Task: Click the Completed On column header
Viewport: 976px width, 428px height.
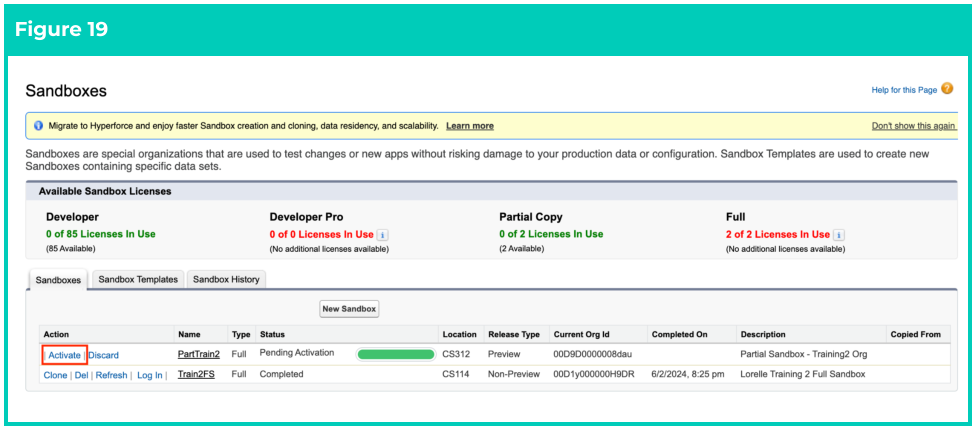Action: click(x=680, y=334)
